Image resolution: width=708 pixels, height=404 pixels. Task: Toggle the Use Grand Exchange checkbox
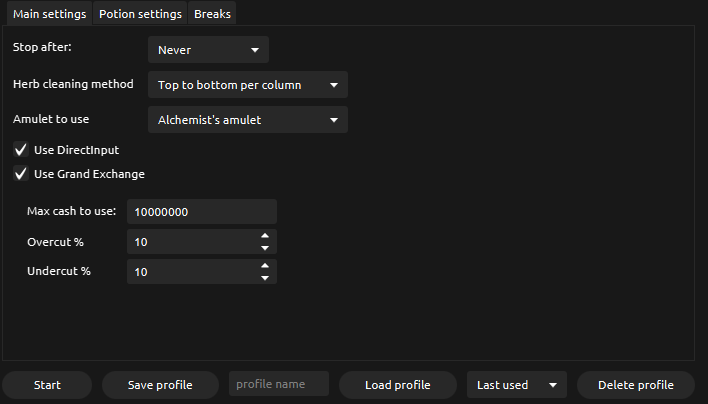coord(21,173)
